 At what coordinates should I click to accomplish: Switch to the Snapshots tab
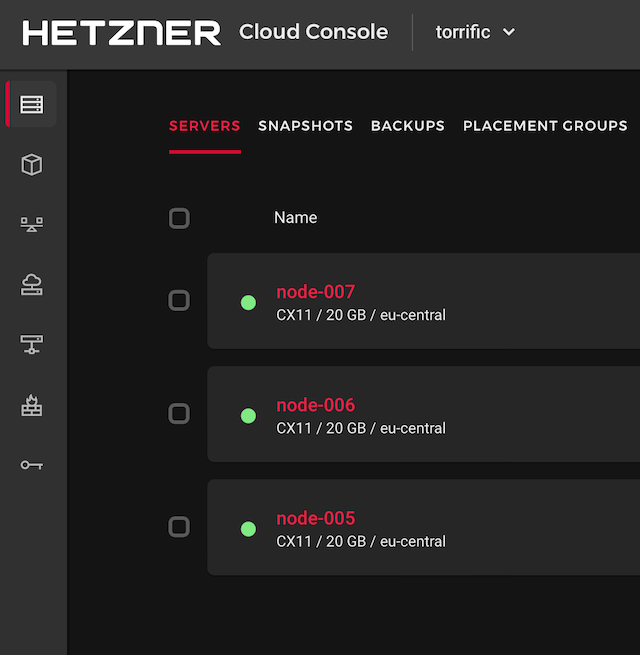pyautogui.click(x=305, y=126)
